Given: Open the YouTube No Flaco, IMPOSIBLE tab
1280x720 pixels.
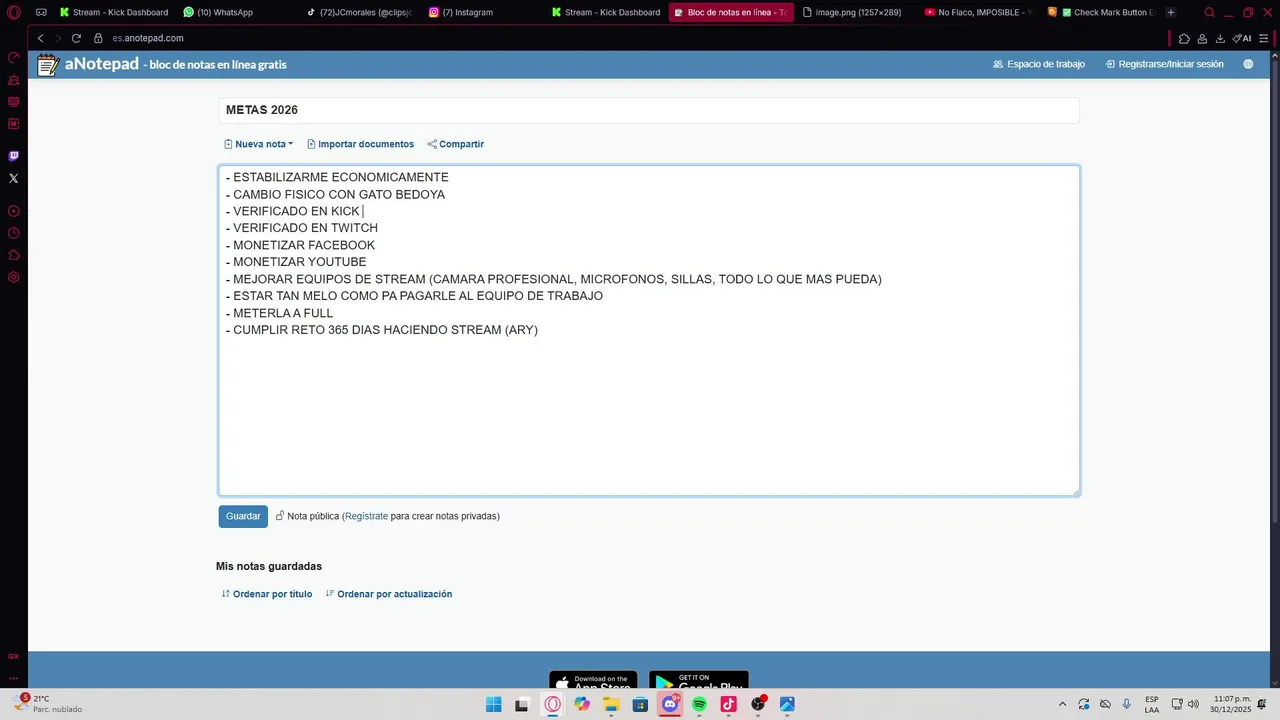Looking at the screenshot, I should coord(977,12).
